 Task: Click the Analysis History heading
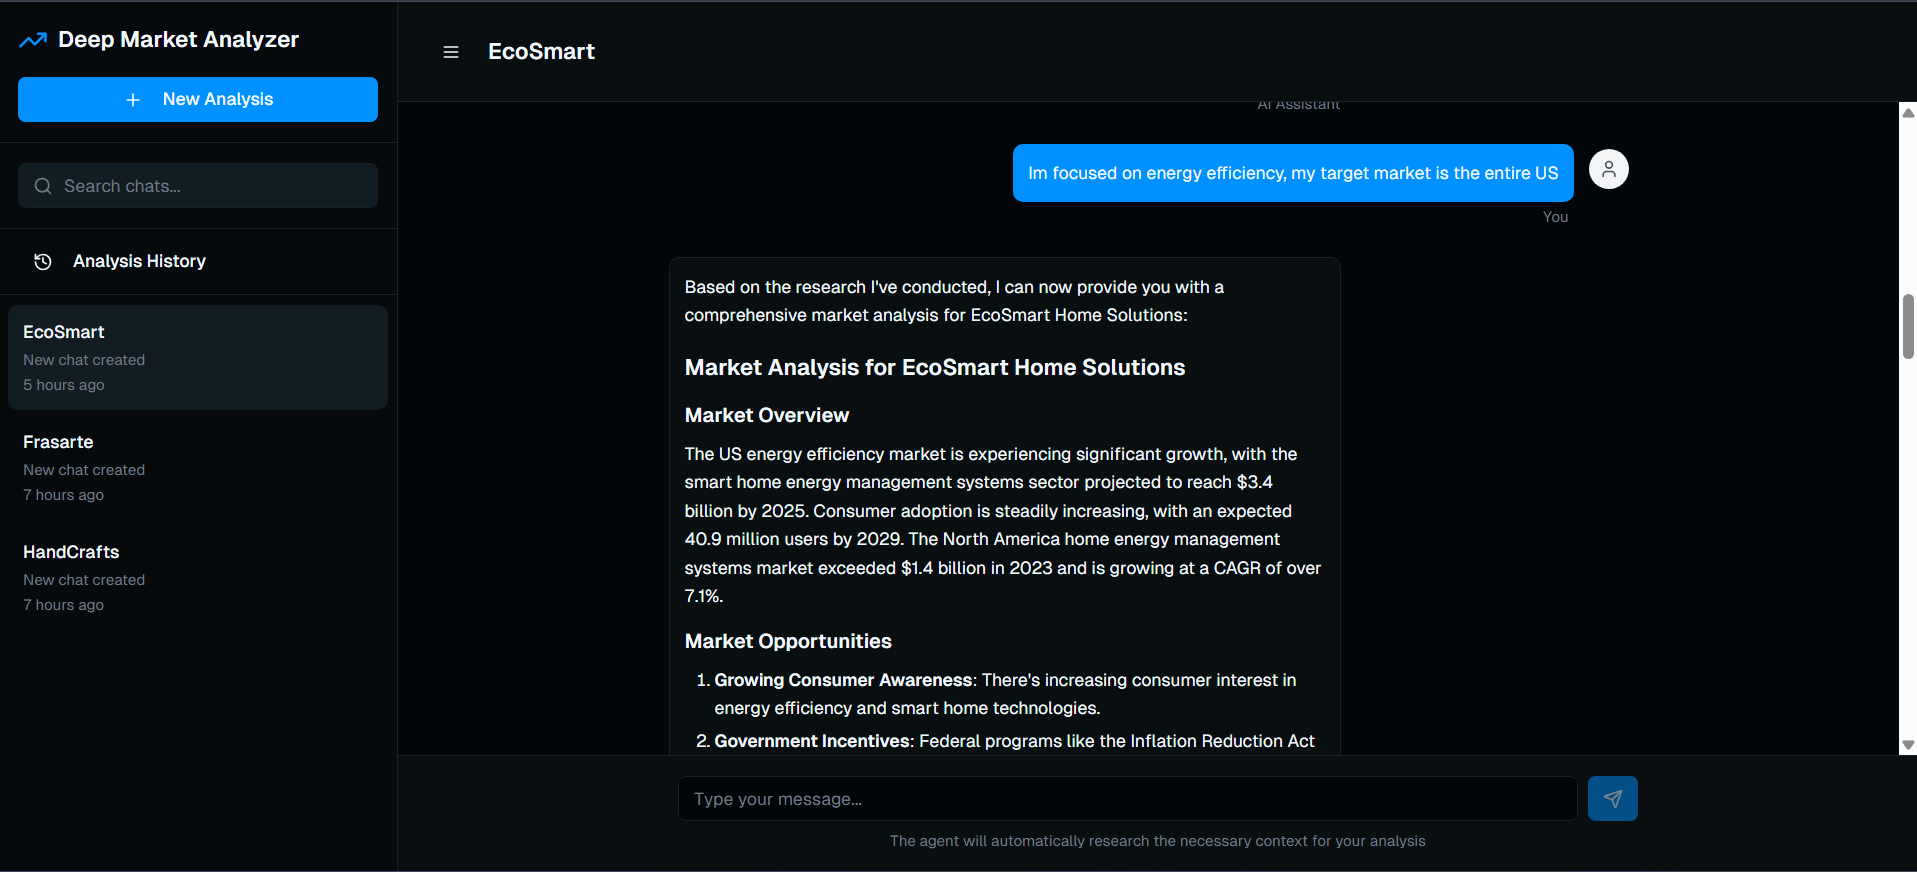(x=139, y=261)
